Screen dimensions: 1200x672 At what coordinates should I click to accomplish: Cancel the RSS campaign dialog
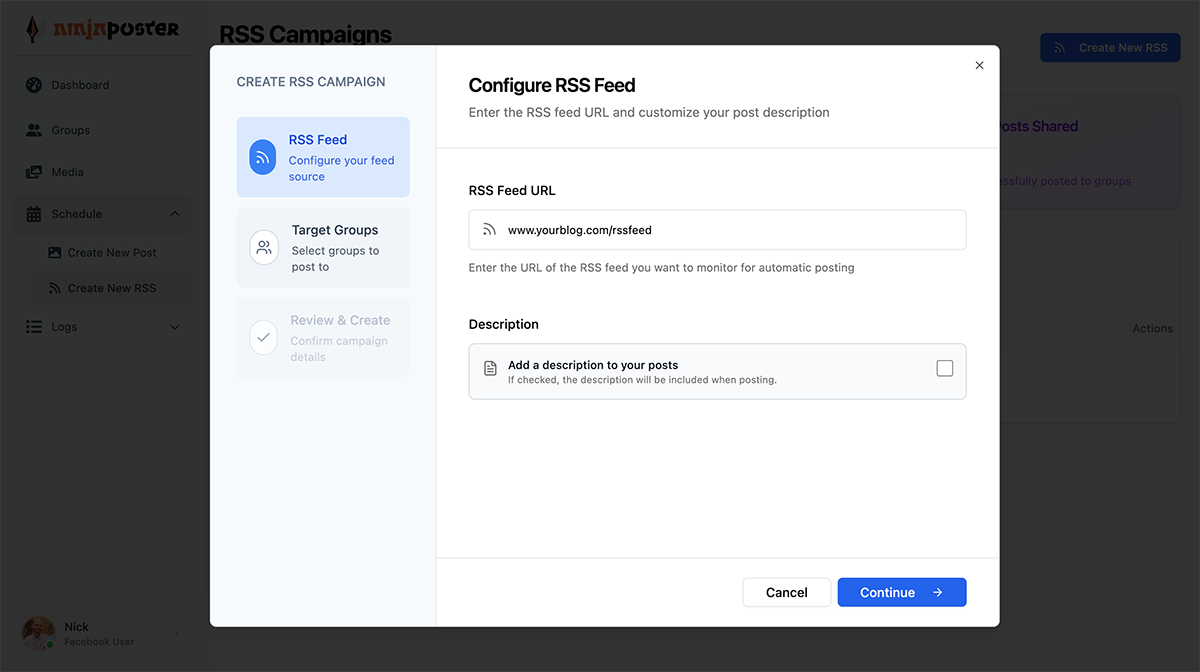[787, 592]
